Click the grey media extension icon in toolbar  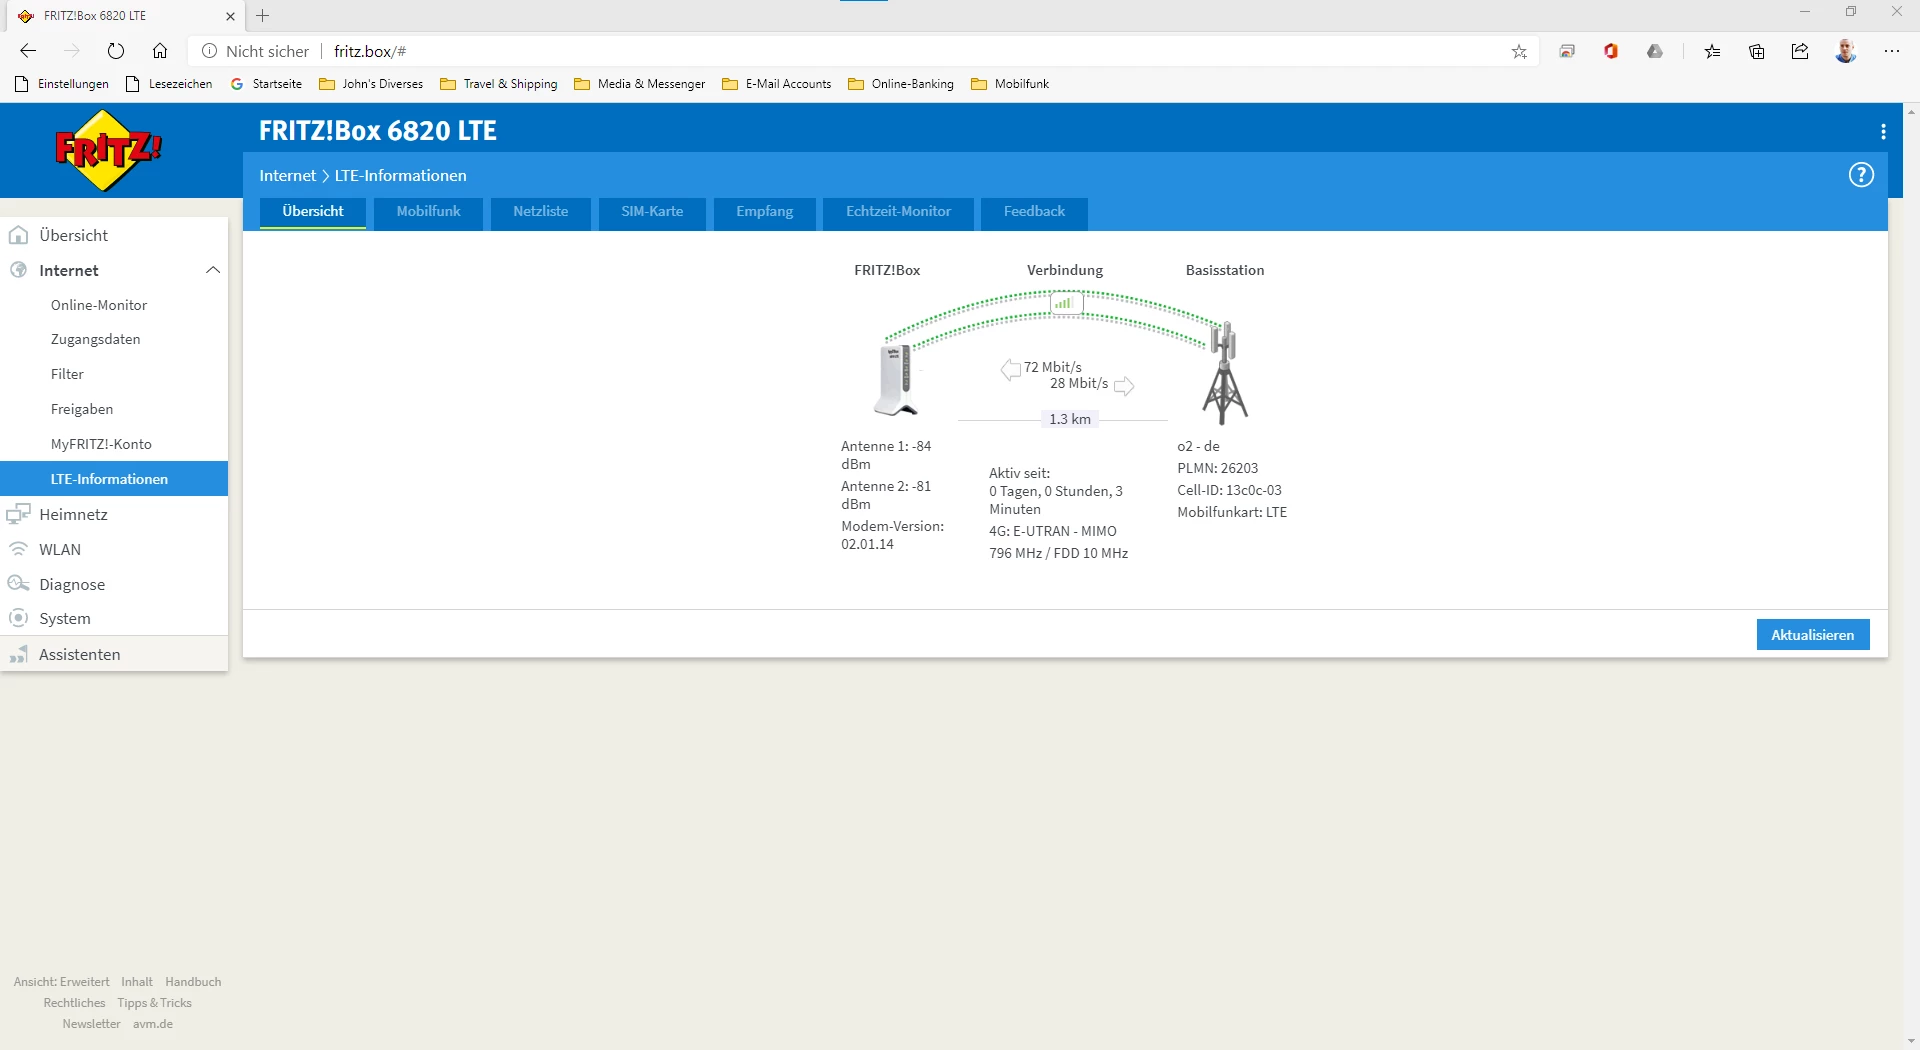point(1567,51)
